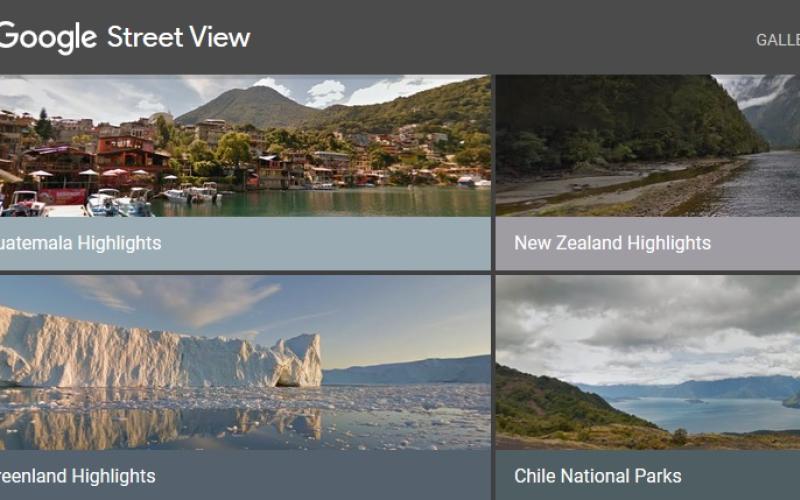
Task: Click the Google logo in header
Action: [x=48, y=38]
